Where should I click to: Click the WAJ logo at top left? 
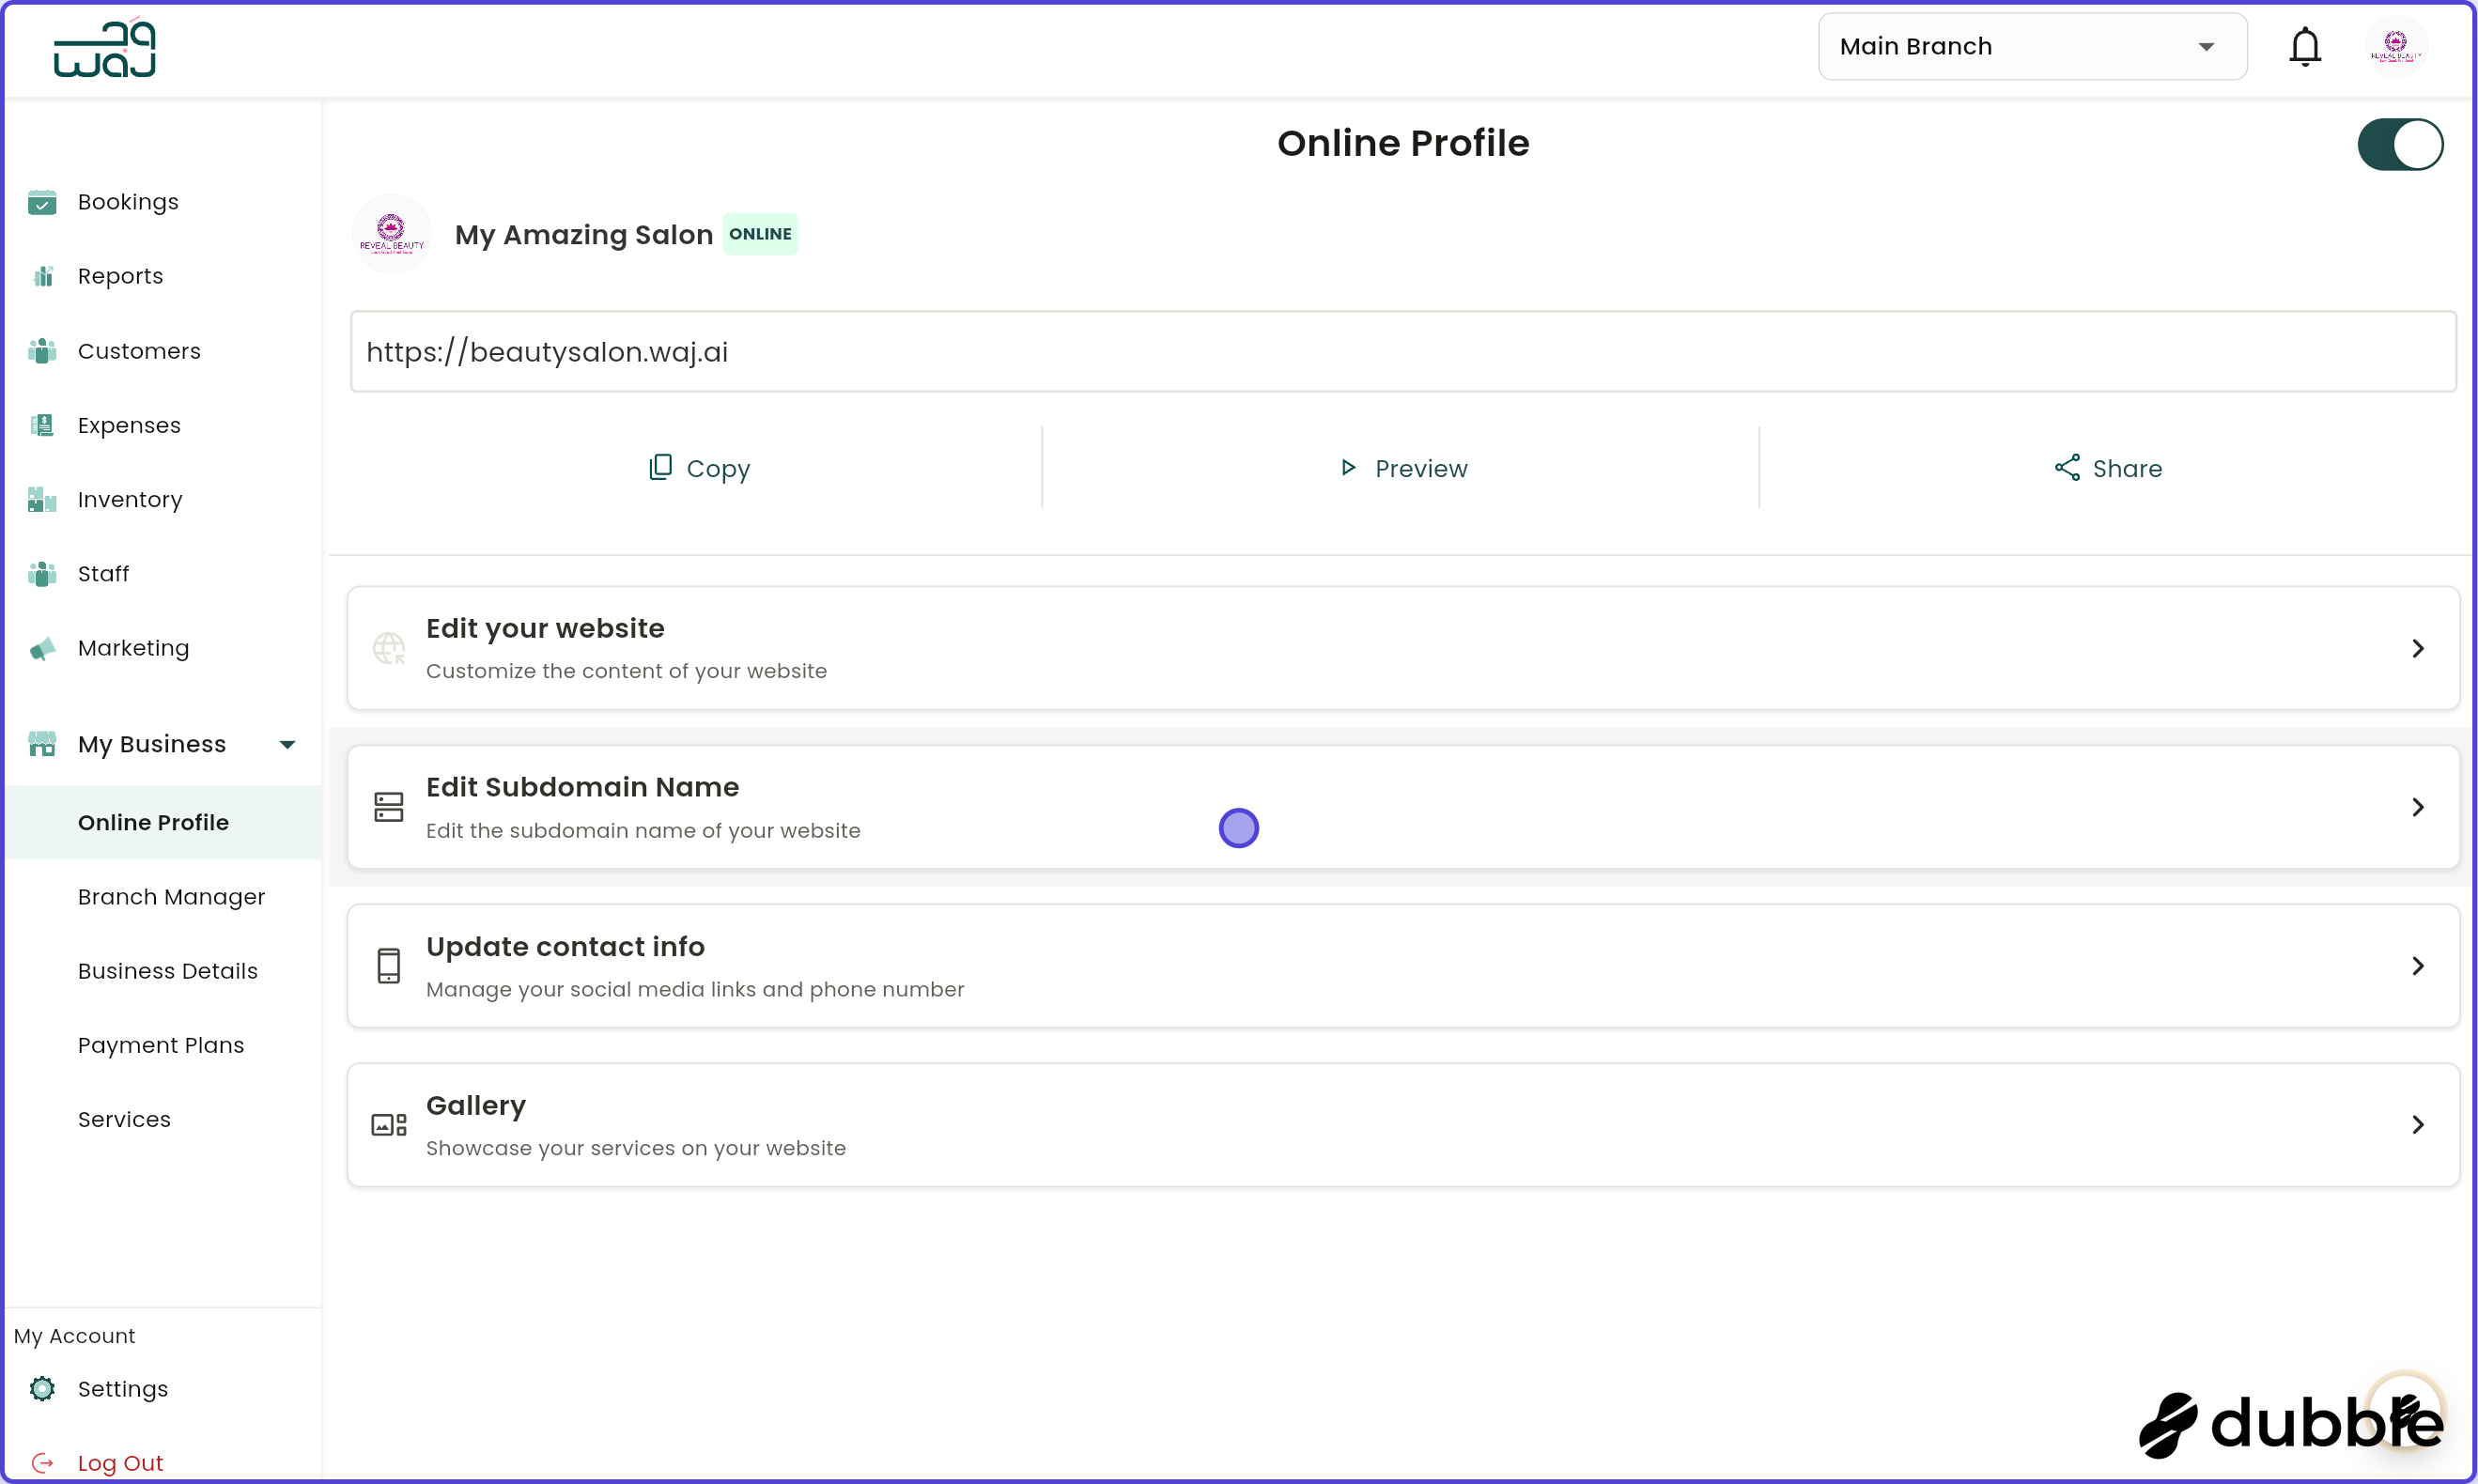104,47
